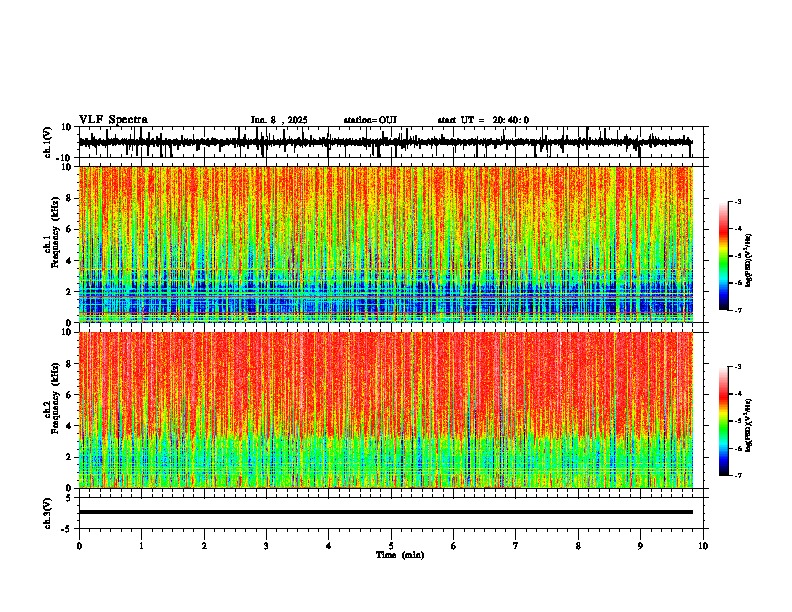Click the "2" kHz tick of ch.2 spectrogram
This screenshot has width=792, height=612.
tap(70, 457)
